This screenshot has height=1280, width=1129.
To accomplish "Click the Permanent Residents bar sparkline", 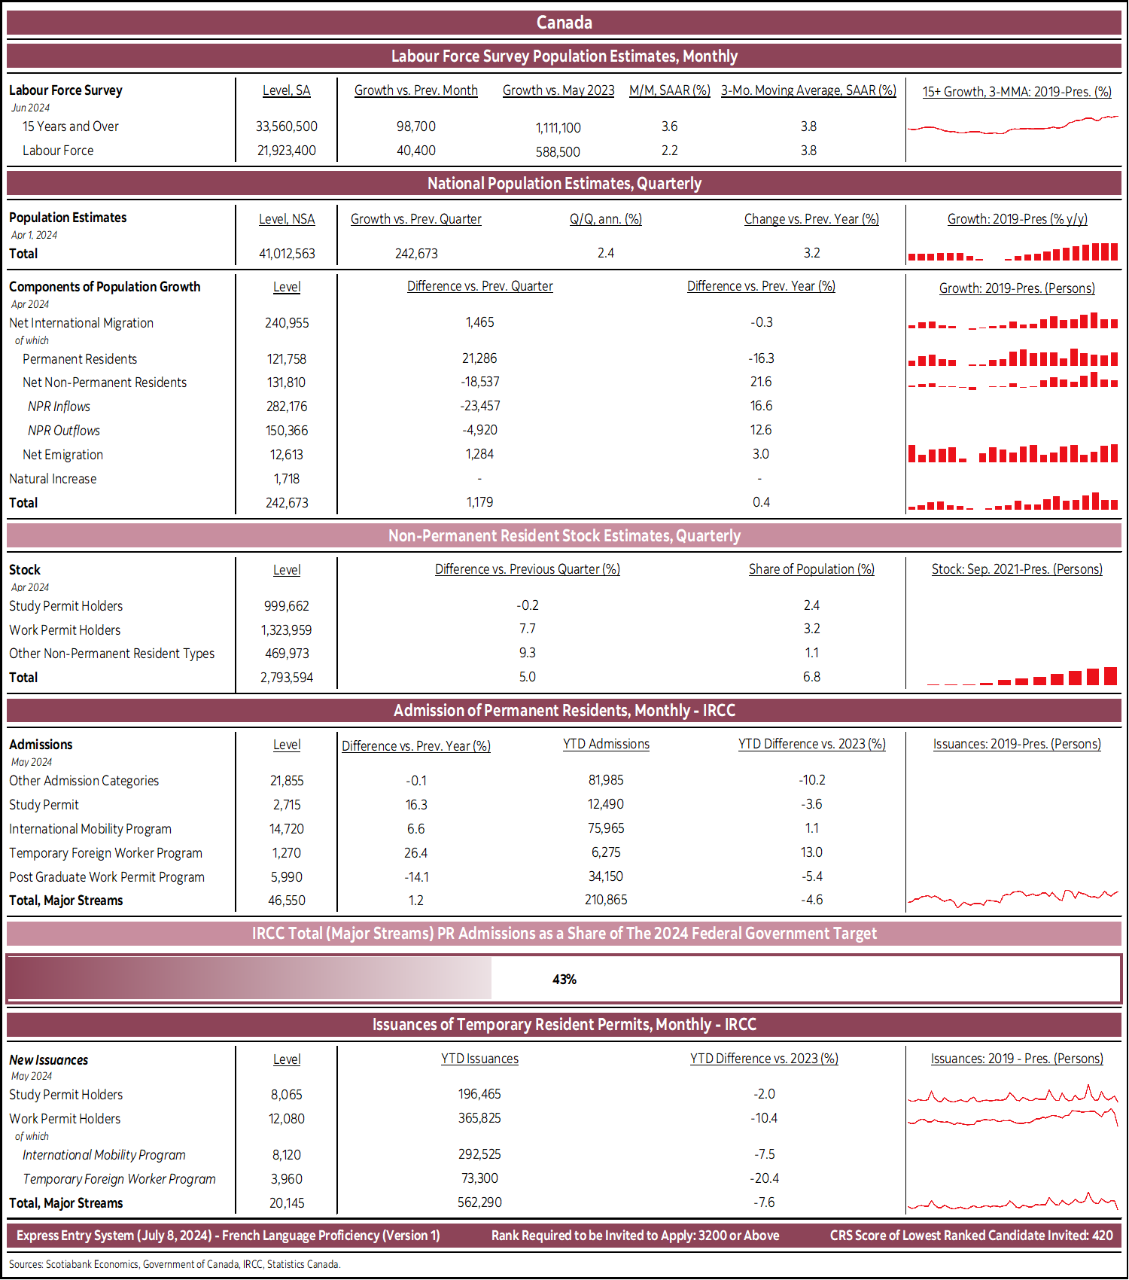I will pos(1013,358).
